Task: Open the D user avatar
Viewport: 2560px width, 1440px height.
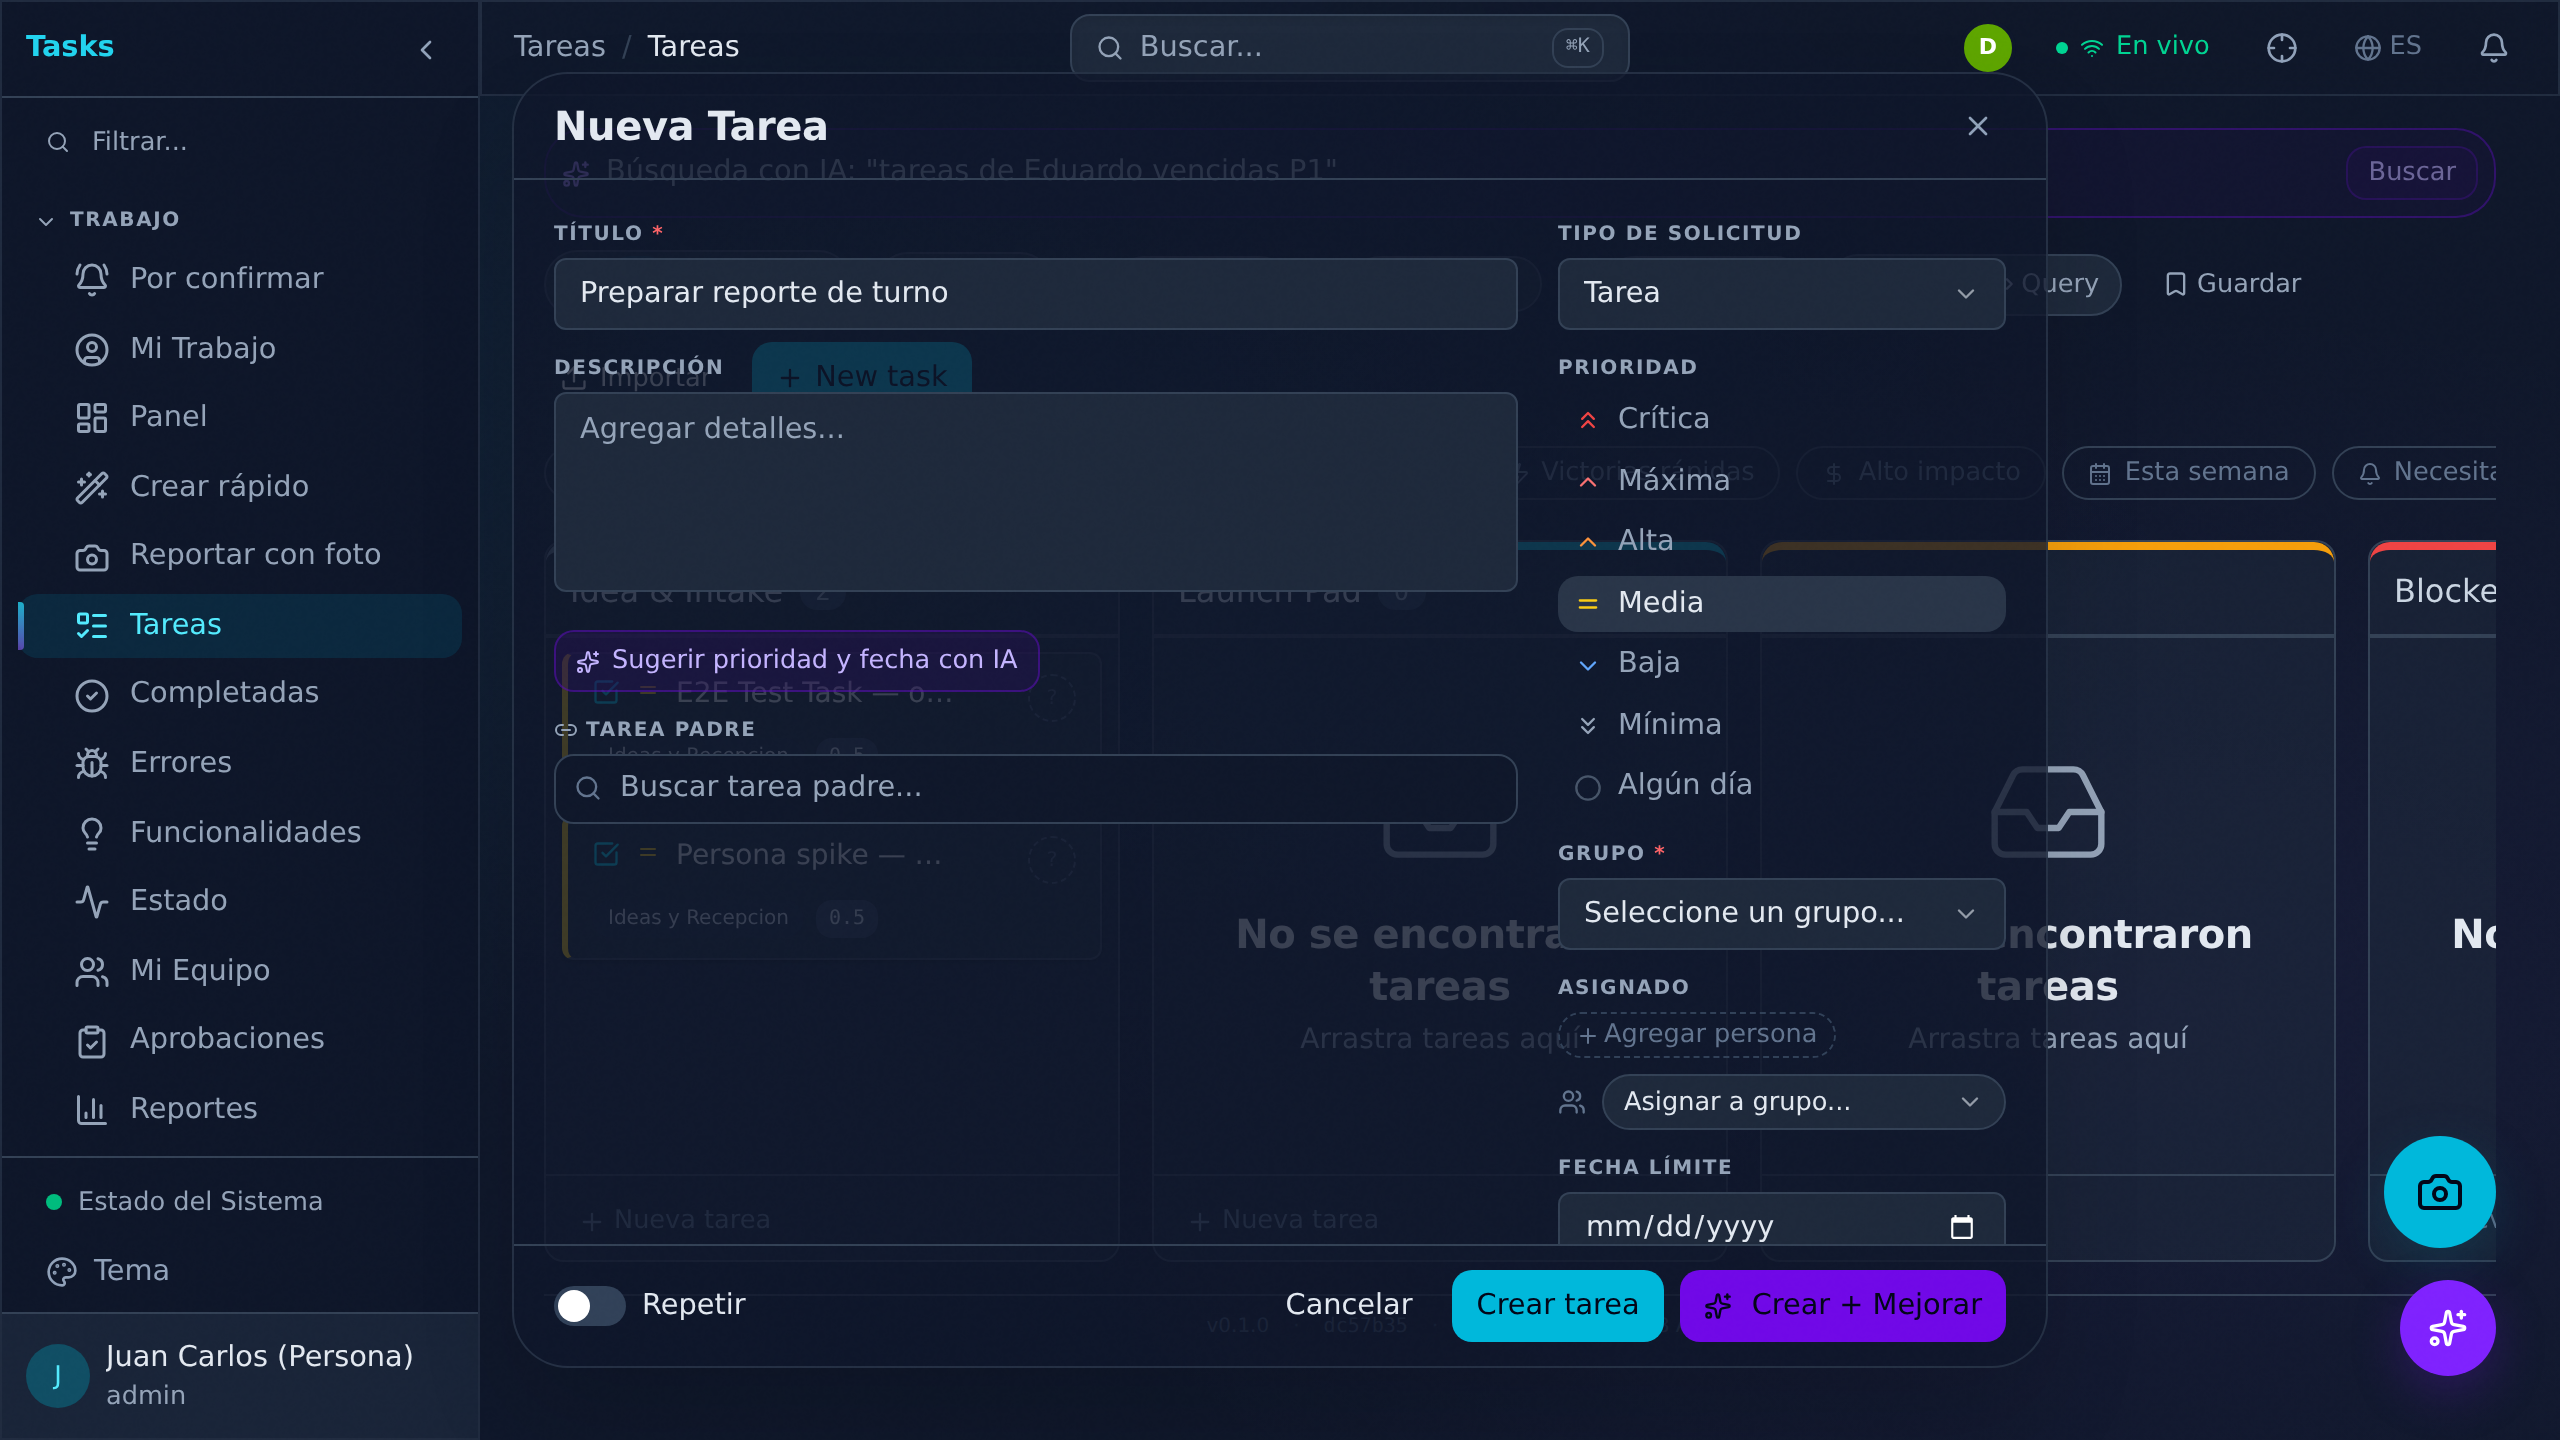Action: [x=1987, y=47]
